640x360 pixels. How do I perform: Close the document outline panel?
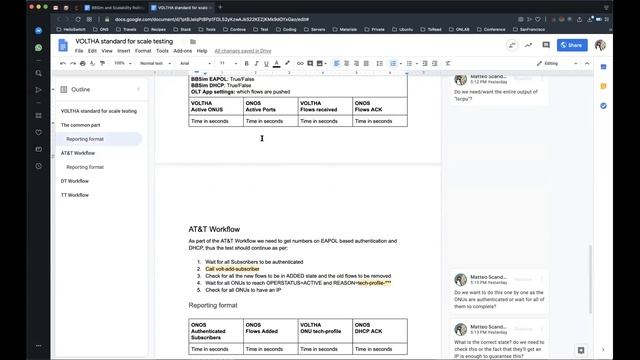[138, 89]
